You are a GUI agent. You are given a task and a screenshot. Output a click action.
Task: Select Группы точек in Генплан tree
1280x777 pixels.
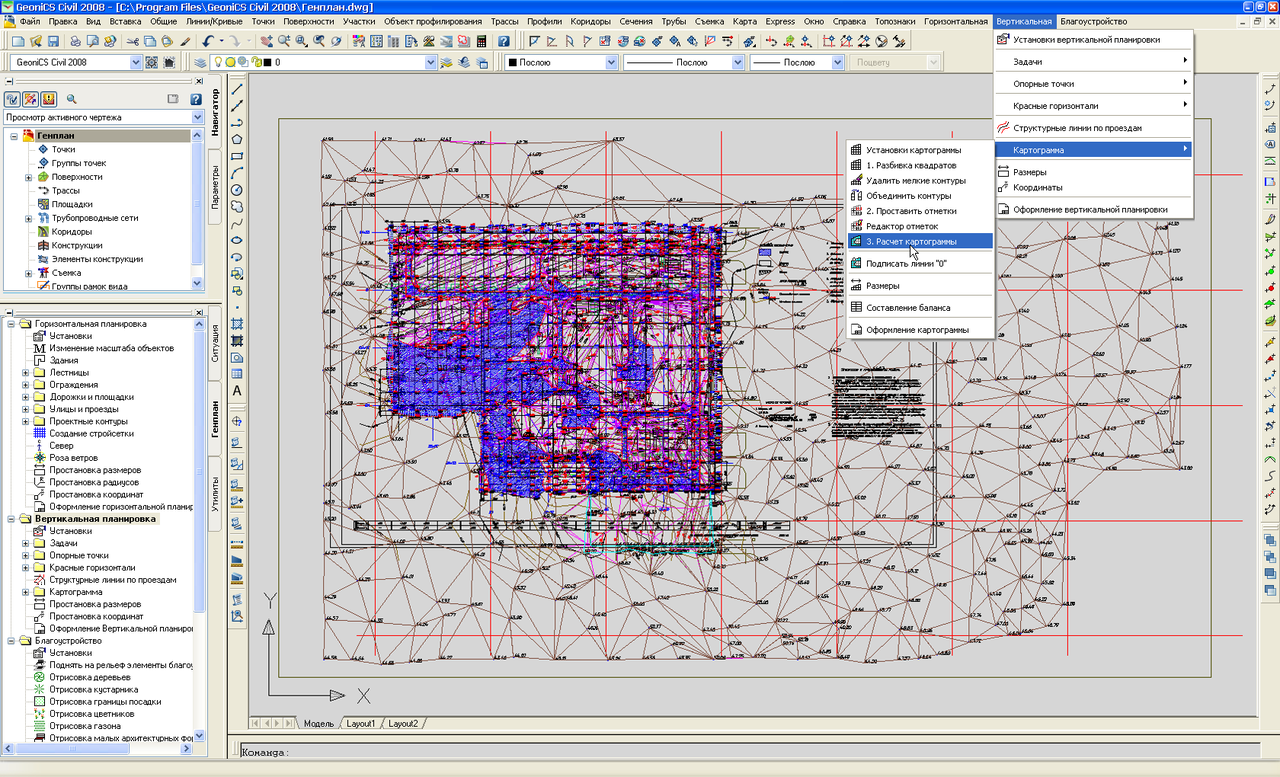click(x=79, y=163)
